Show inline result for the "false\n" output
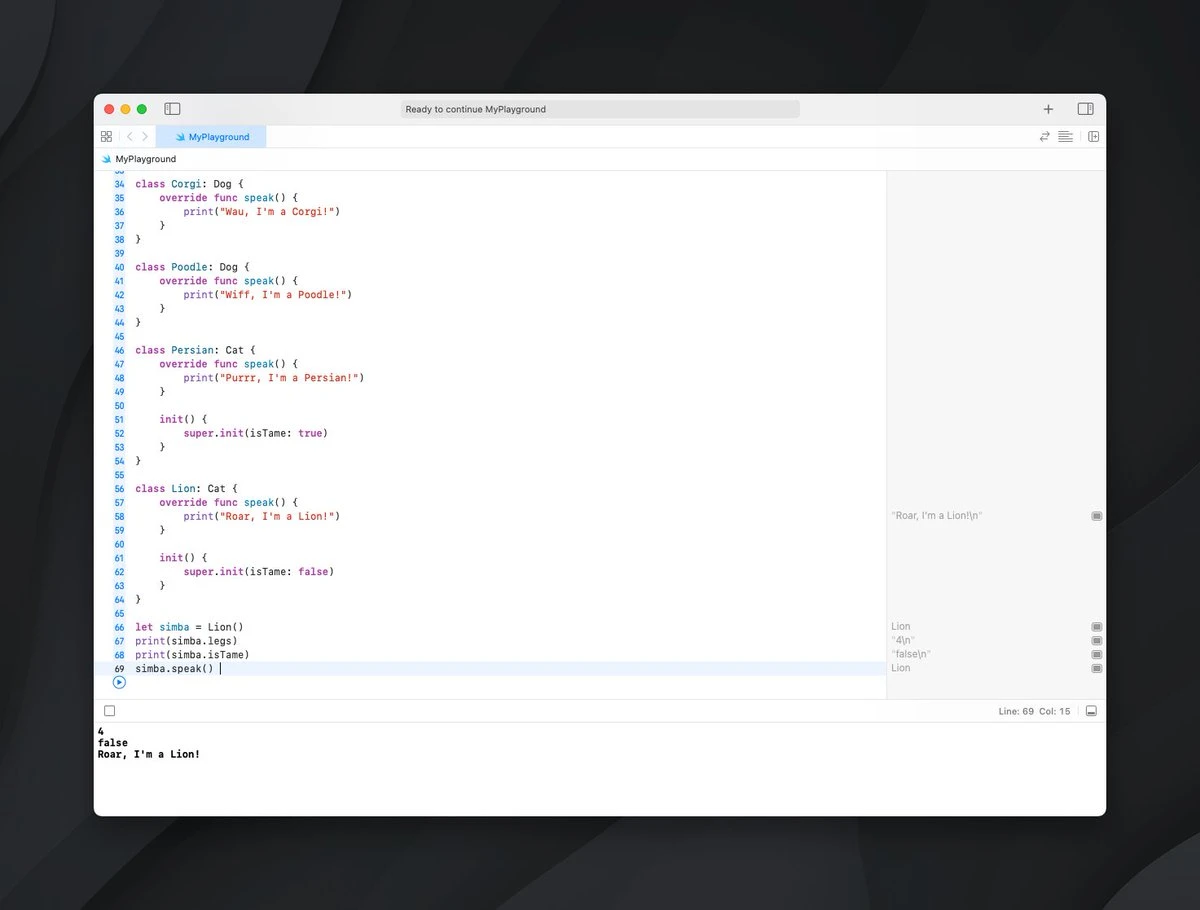The image size is (1200, 910). [x=1096, y=654]
